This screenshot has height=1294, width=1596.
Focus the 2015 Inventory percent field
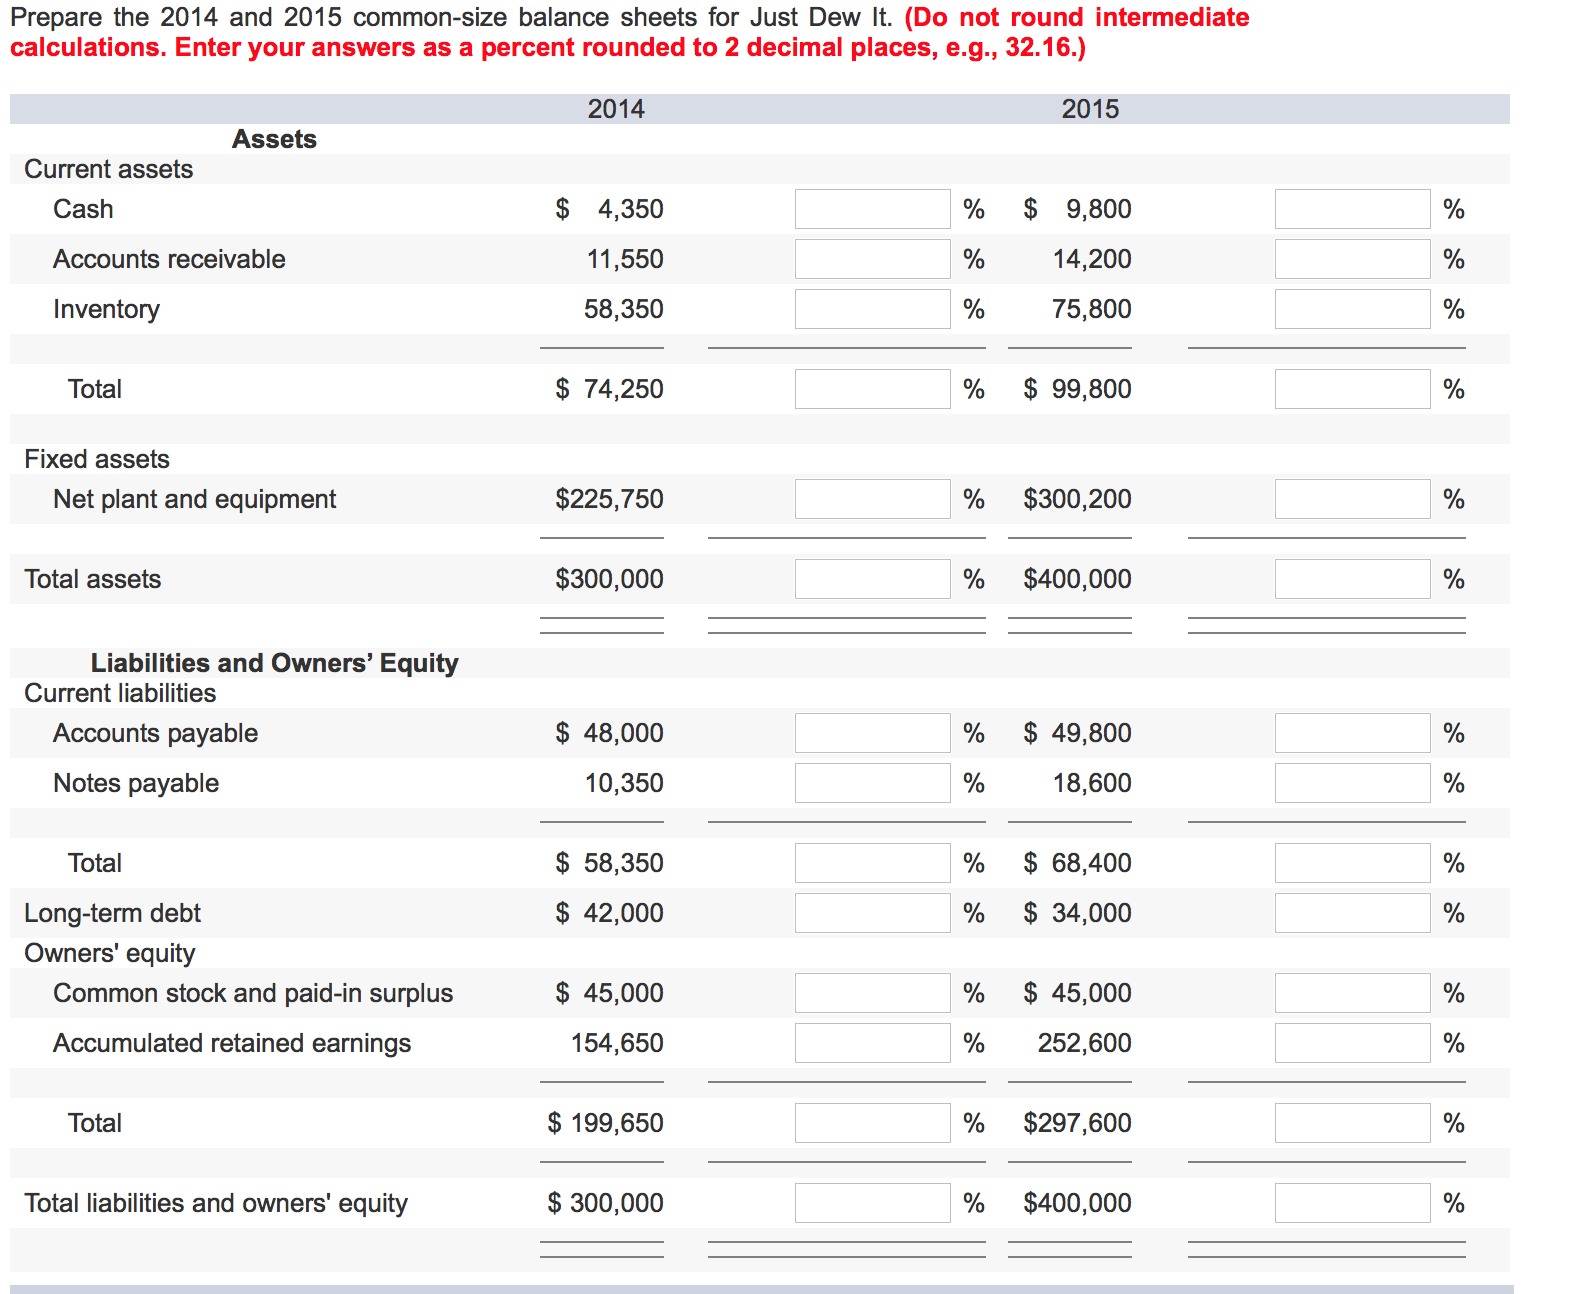[x=1352, y=309]
